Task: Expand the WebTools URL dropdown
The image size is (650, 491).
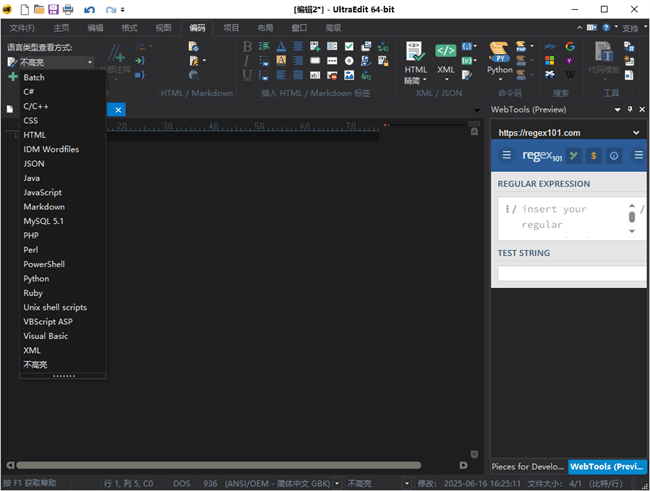Action: [636, 132]
